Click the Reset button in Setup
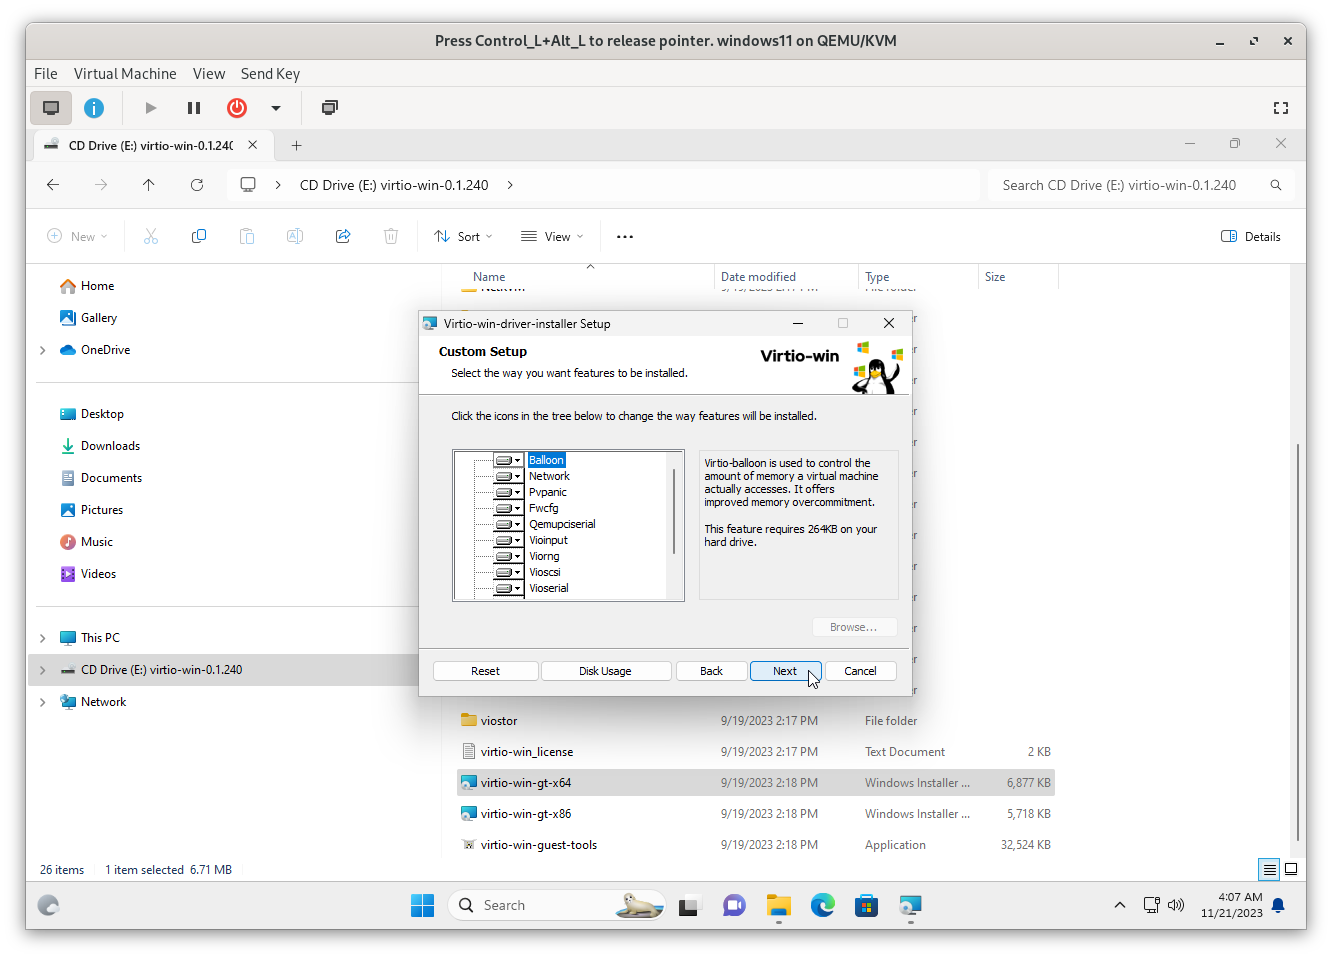Image resolution: width=1332 pixels, height=958 pixels. tap(485, 671)
